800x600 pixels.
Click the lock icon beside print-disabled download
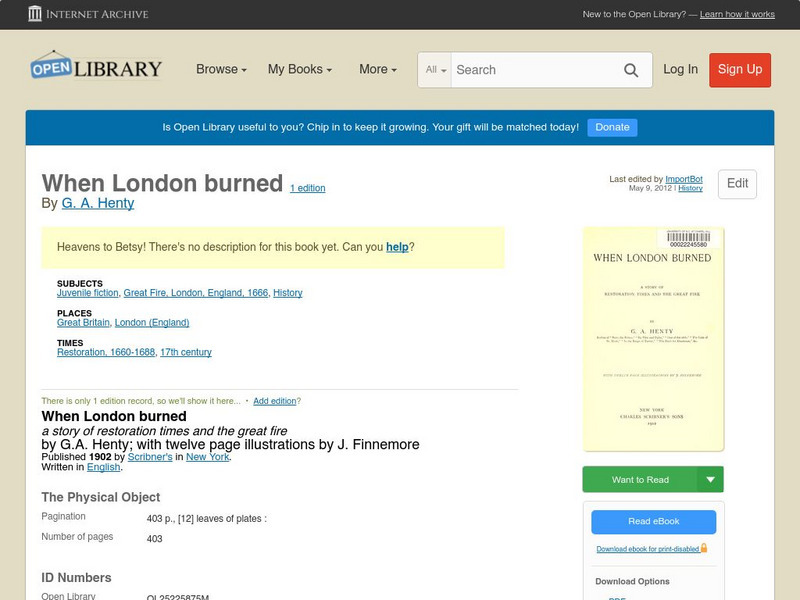coord(702,548)
